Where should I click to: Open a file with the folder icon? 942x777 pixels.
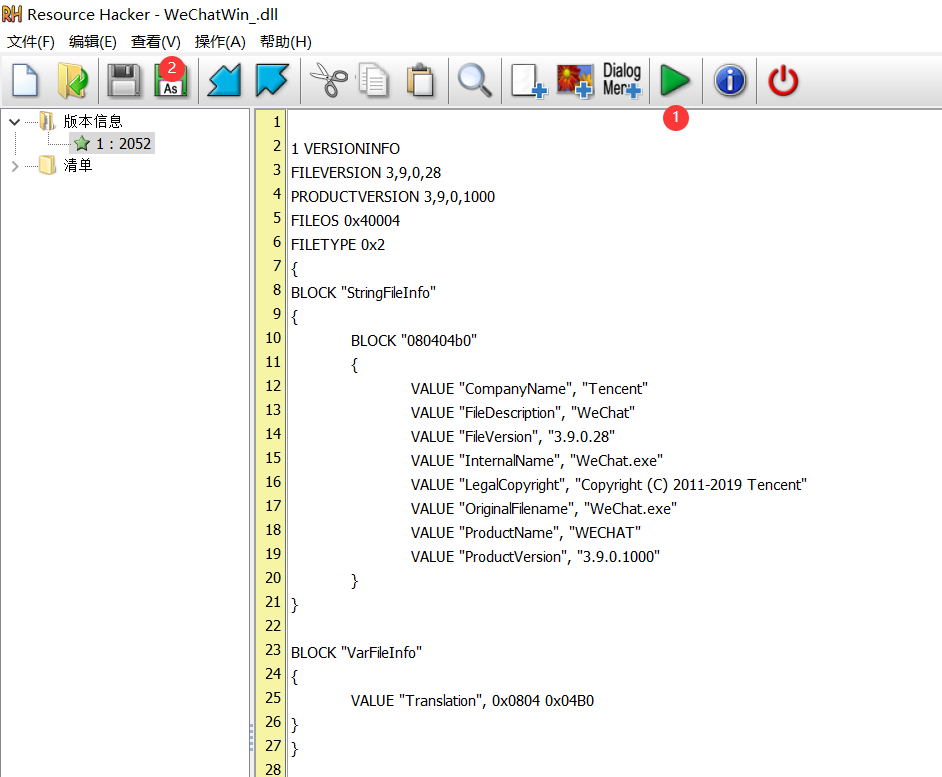pyautogui.click(x=73, y=80)
